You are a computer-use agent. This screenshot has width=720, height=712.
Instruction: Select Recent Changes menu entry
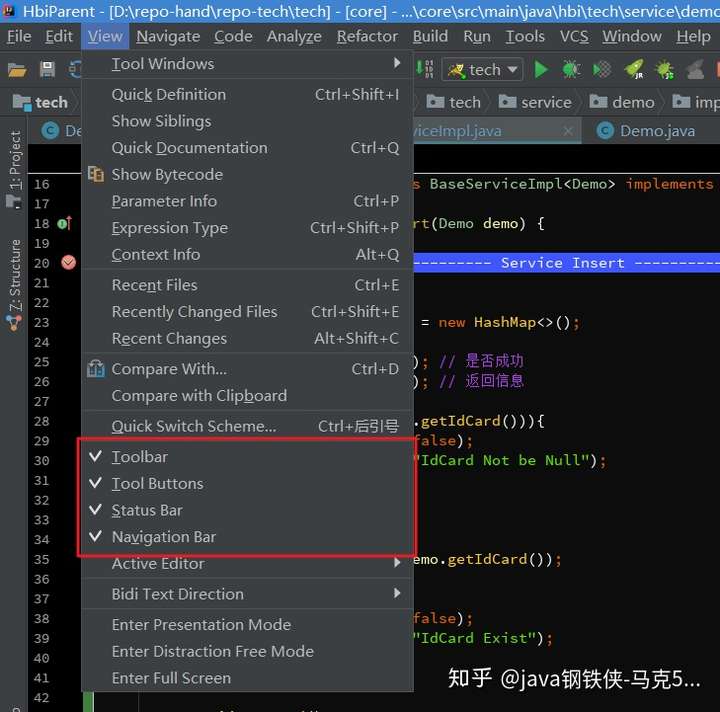[248, 338]
